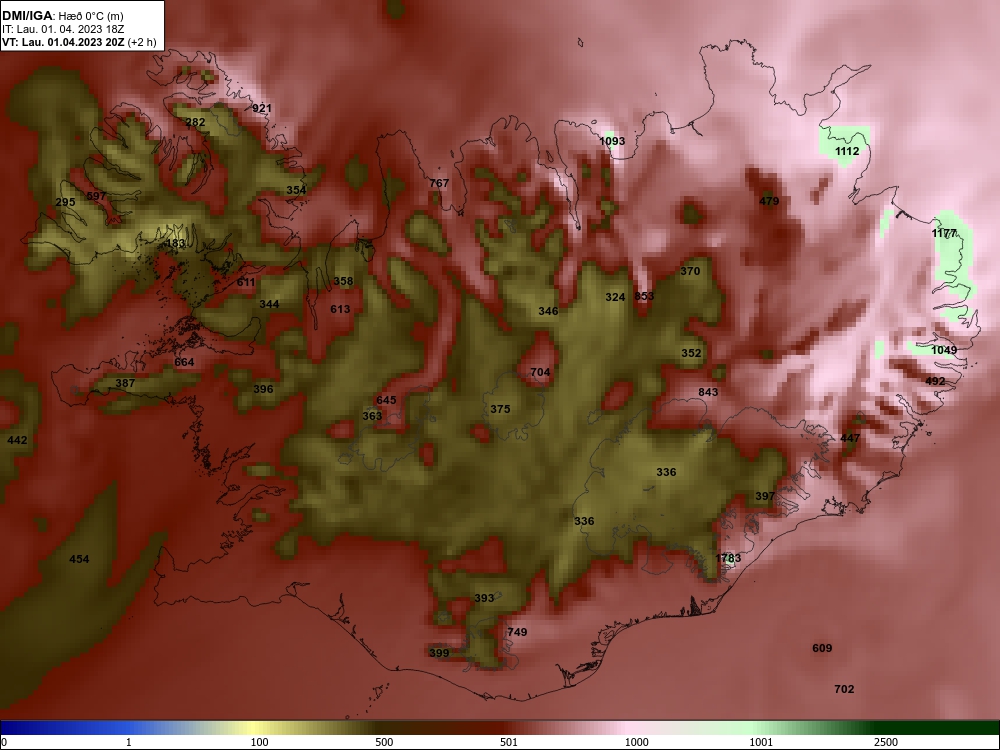This screenshot has width=1000, height=750.
Task: Click the header text "DMI/IGA: Hæð 0°C (m)"
Action: [x=63, y=16]
